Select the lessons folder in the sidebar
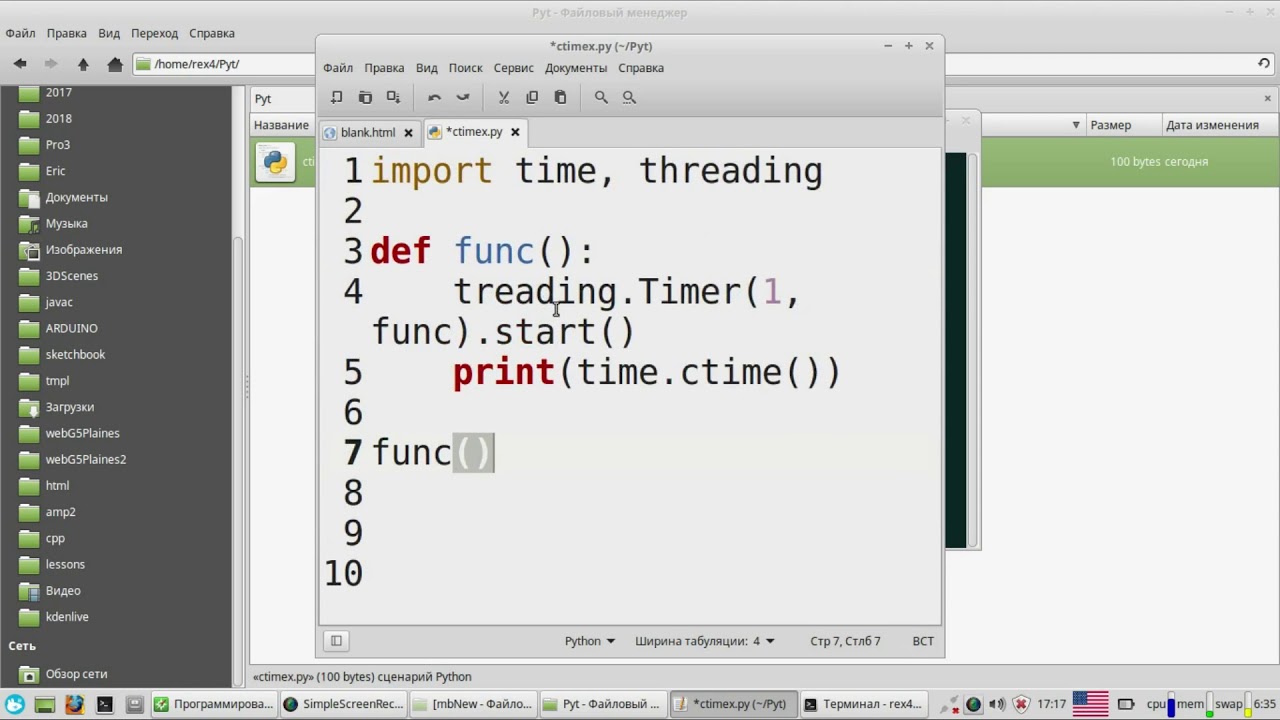The width and height of the screenshot is (1280, 720). coord(63,564)
